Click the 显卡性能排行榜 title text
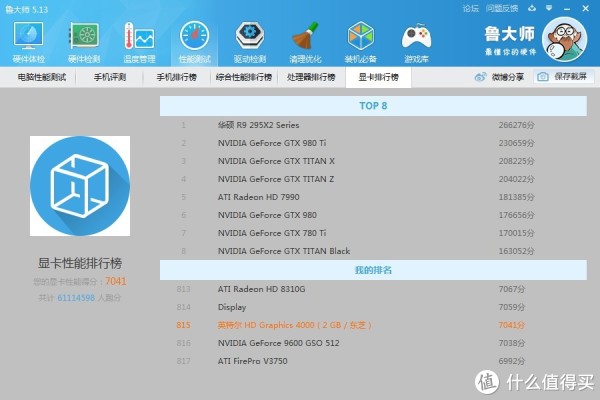The height and width of the screenshot is (400, 600). [80, 263]
